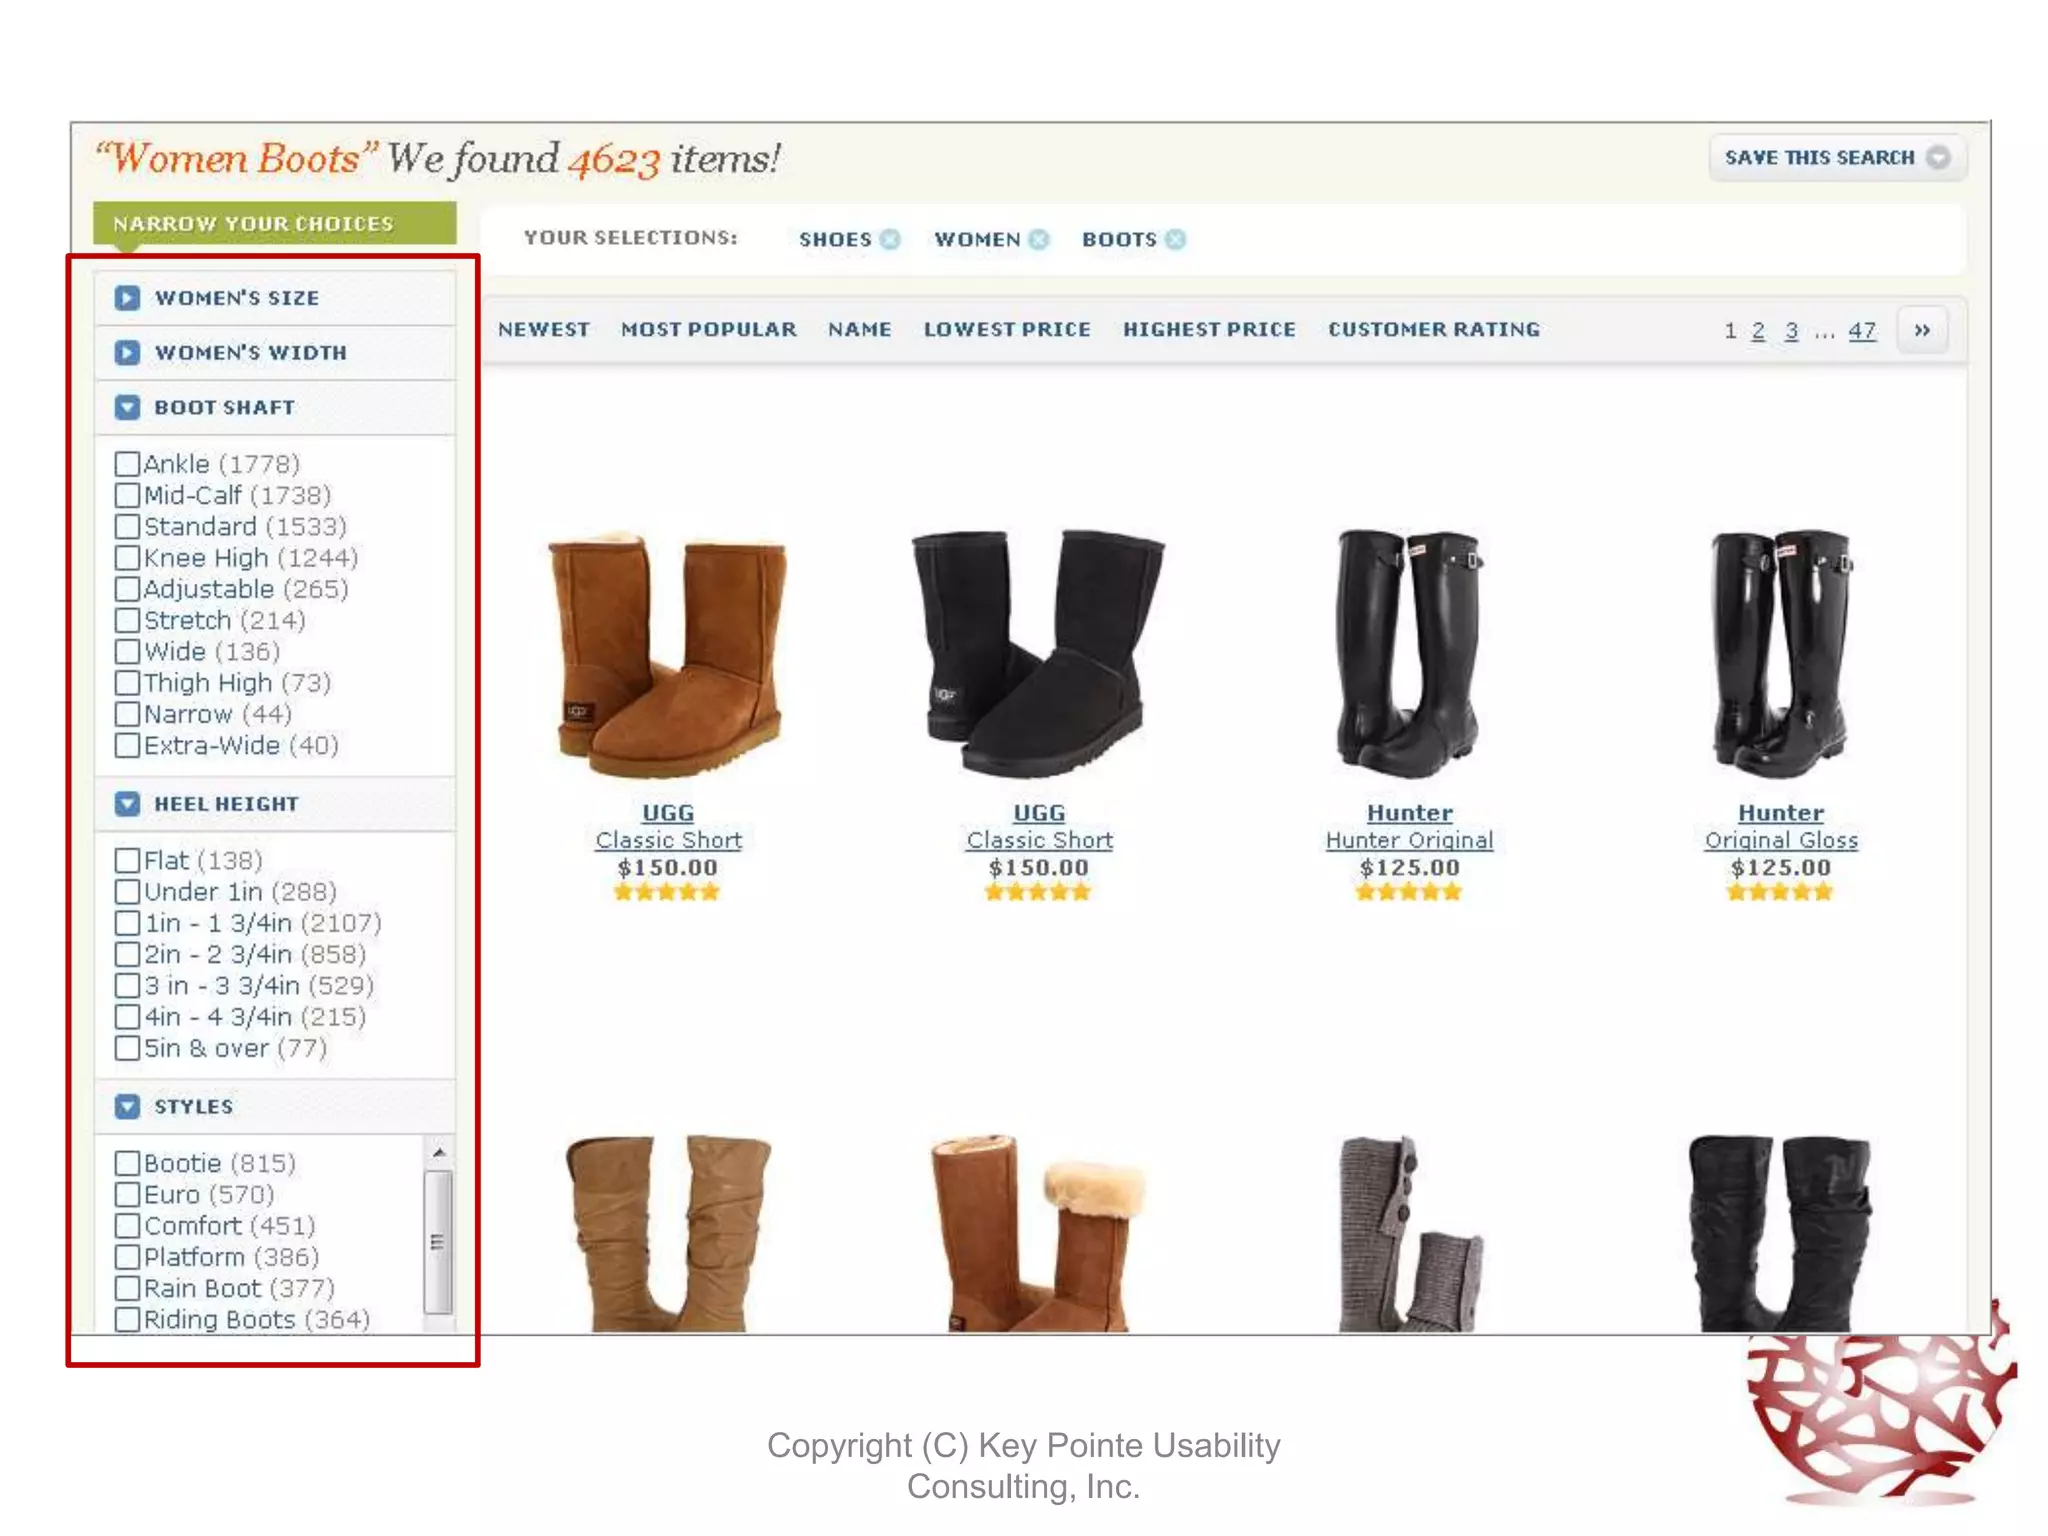2048x1536 pixels.
Task: Sort results by Customer Rating
Action: click(x=1434, y=330)
